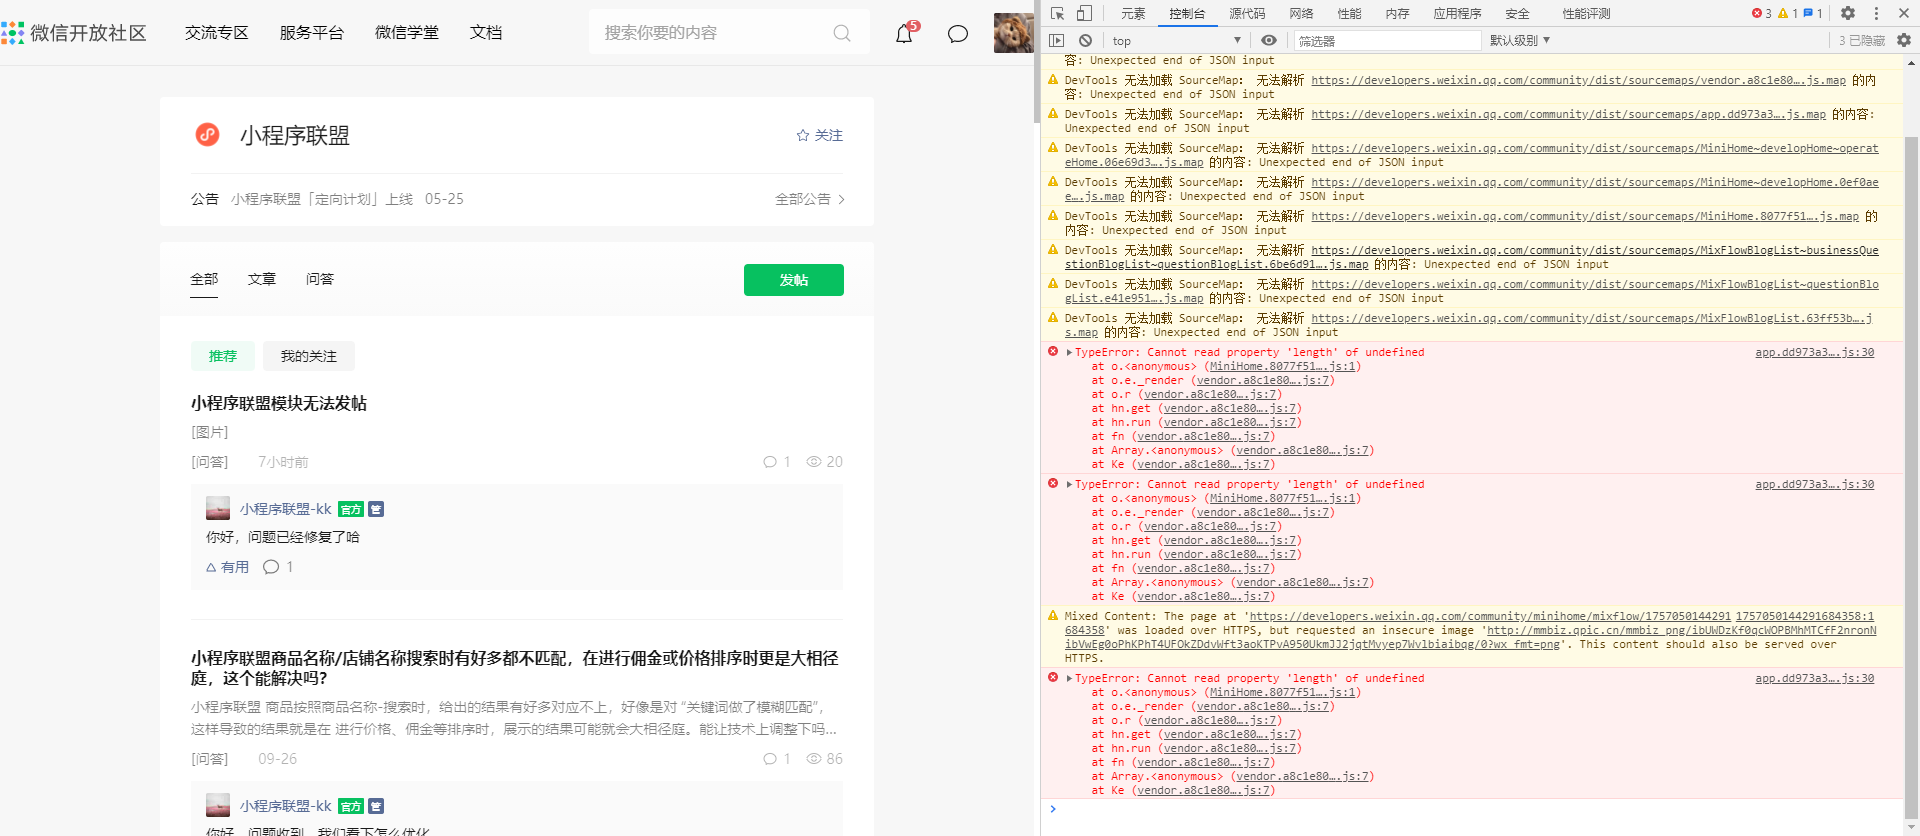Click the green 发帖 button
Viewport: 1920px width, 836px height.
point(794,280)
